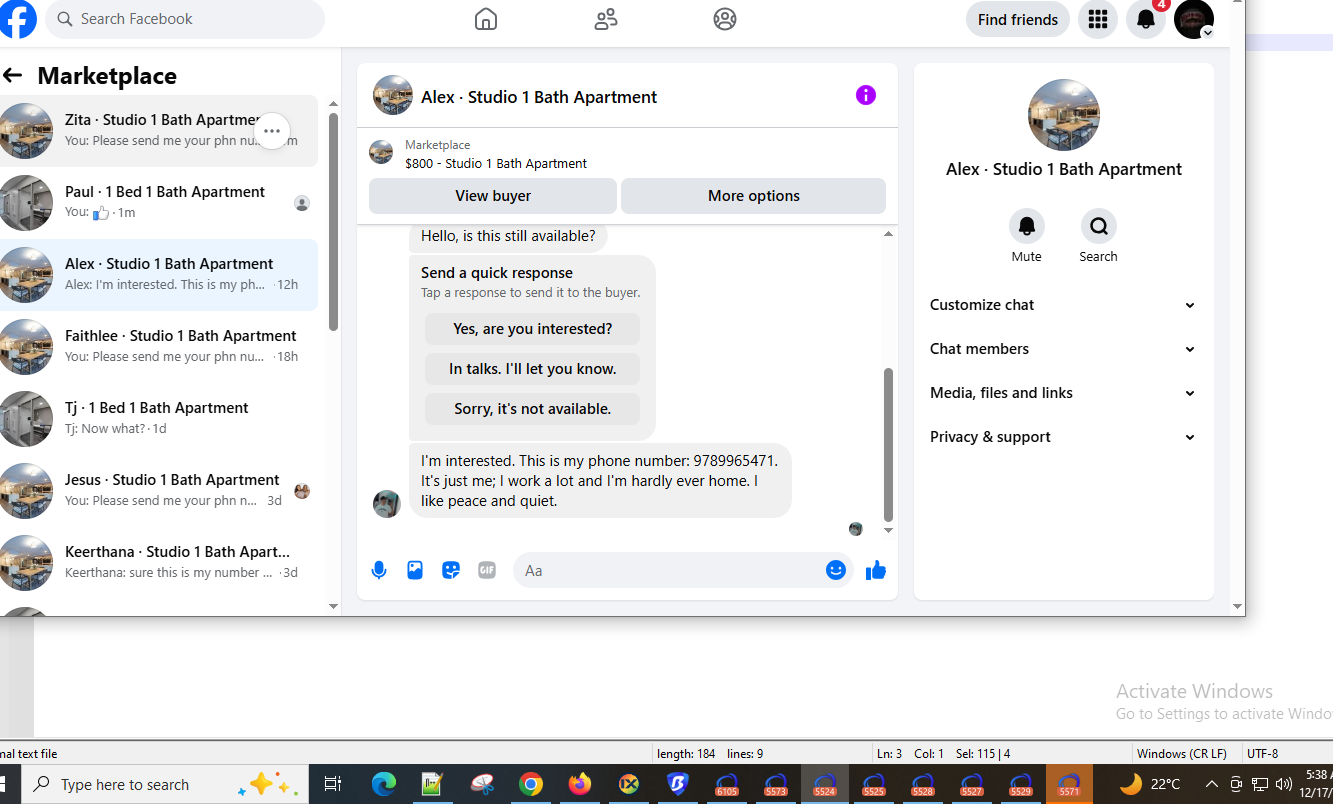
Task: Open Keerthana's Studio 1 Bath Apartment conversation
Action: coord(159,563)
